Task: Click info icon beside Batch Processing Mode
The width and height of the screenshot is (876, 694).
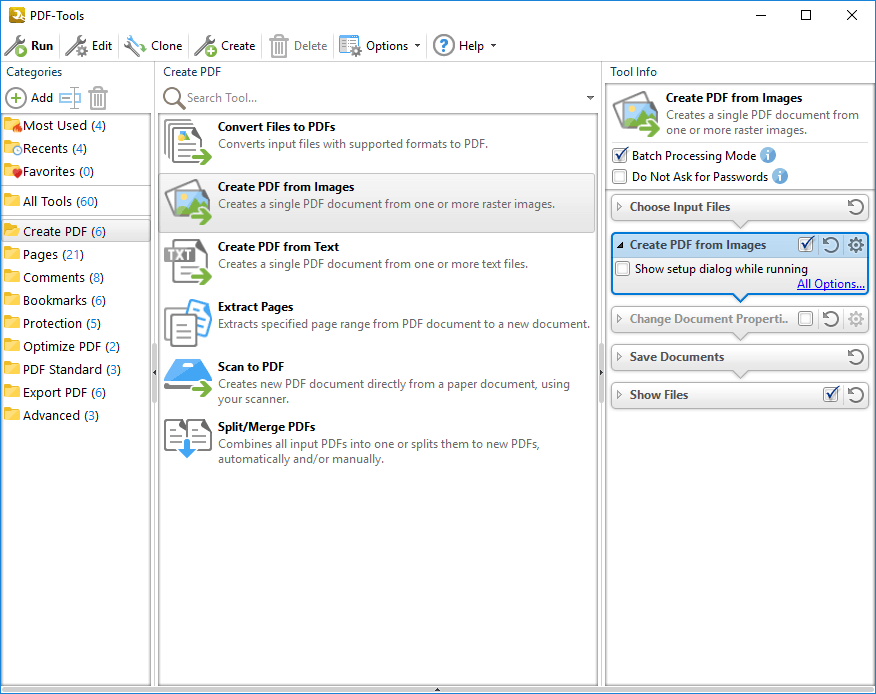Action: pyautogui.click(x=768, y=155)
